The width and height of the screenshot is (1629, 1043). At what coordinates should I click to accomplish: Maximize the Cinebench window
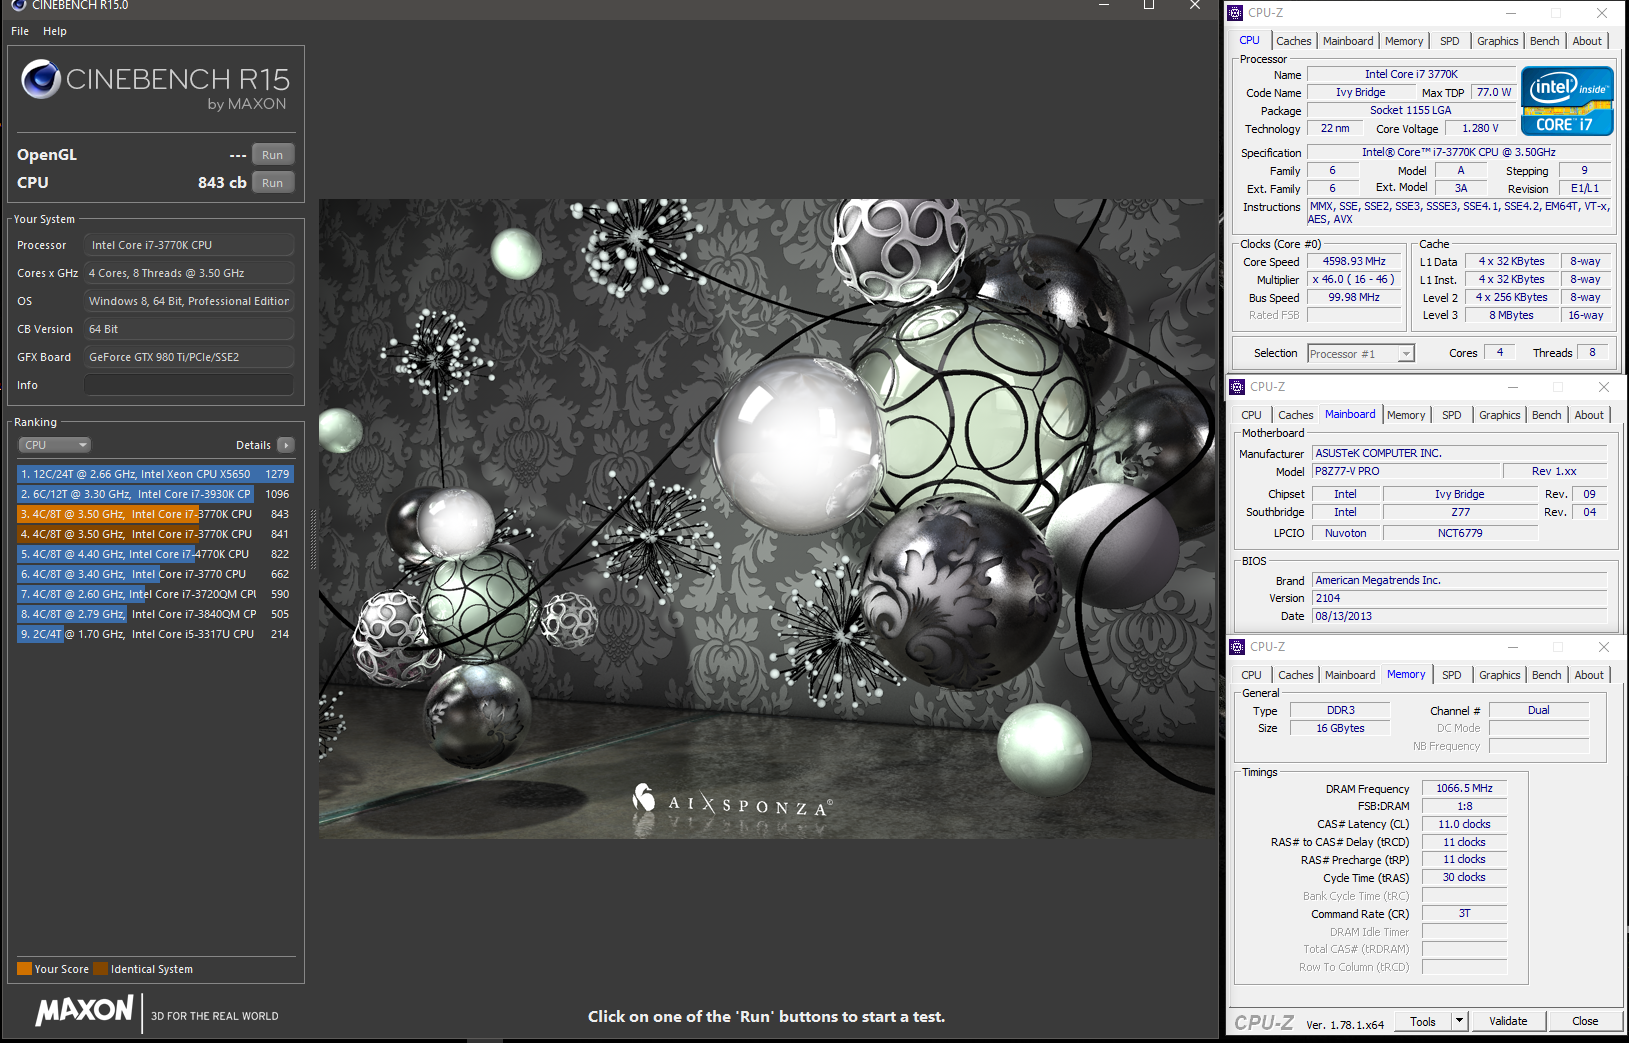click(1149, 5)
